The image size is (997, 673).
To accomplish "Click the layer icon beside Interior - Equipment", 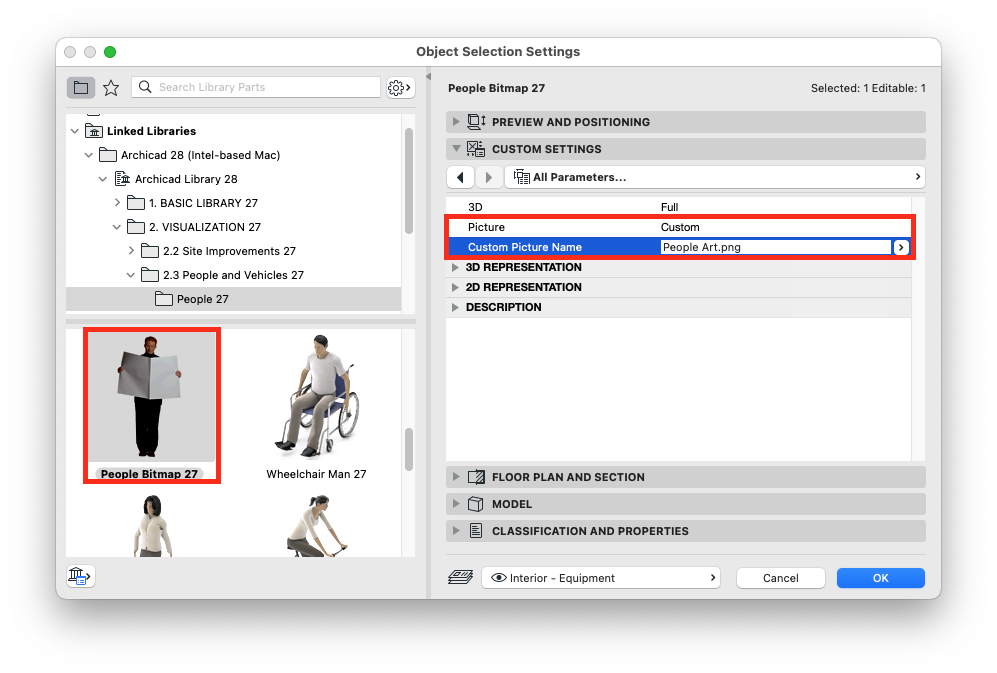I will pyautogui.click(x=460, y=578).
